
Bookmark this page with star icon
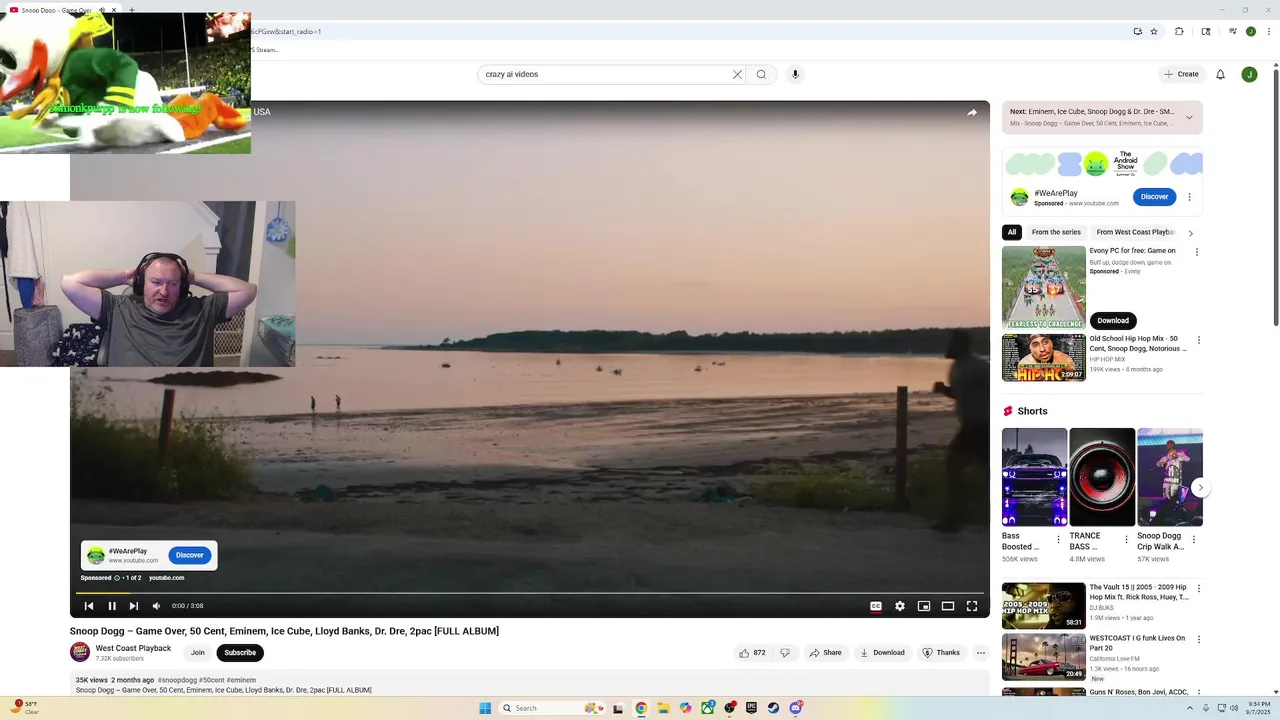point(1154,32)
